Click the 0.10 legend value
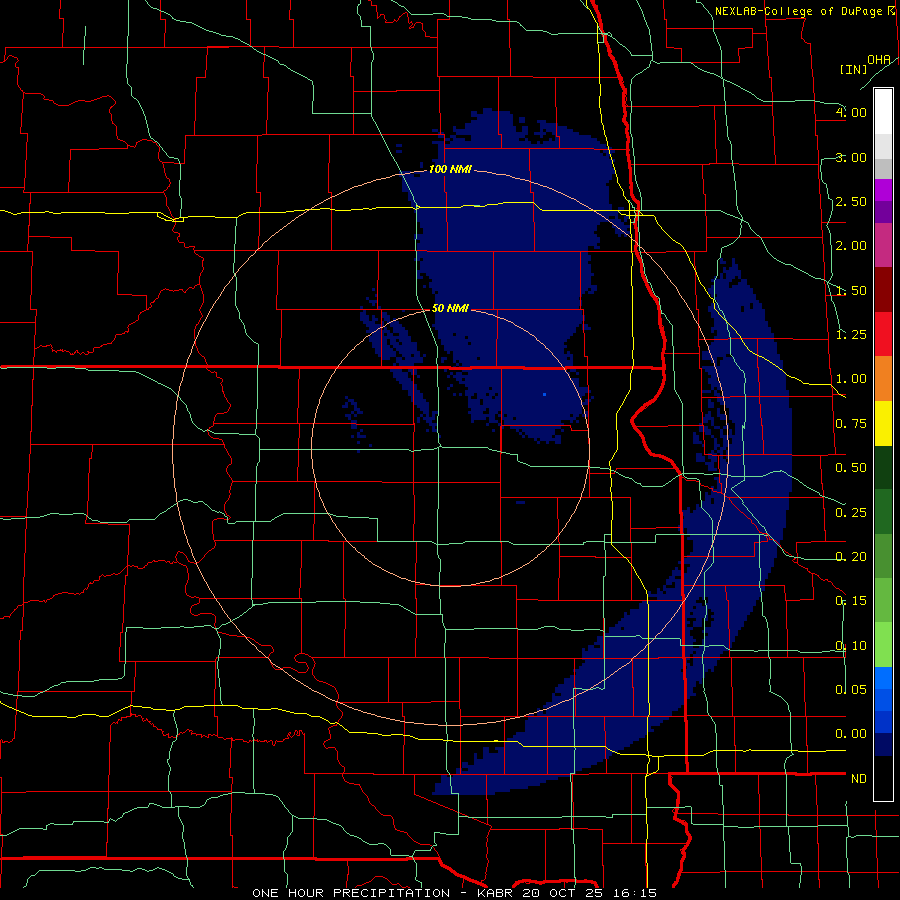The width and height of the screenshot is (900, 900). [851, 645]
